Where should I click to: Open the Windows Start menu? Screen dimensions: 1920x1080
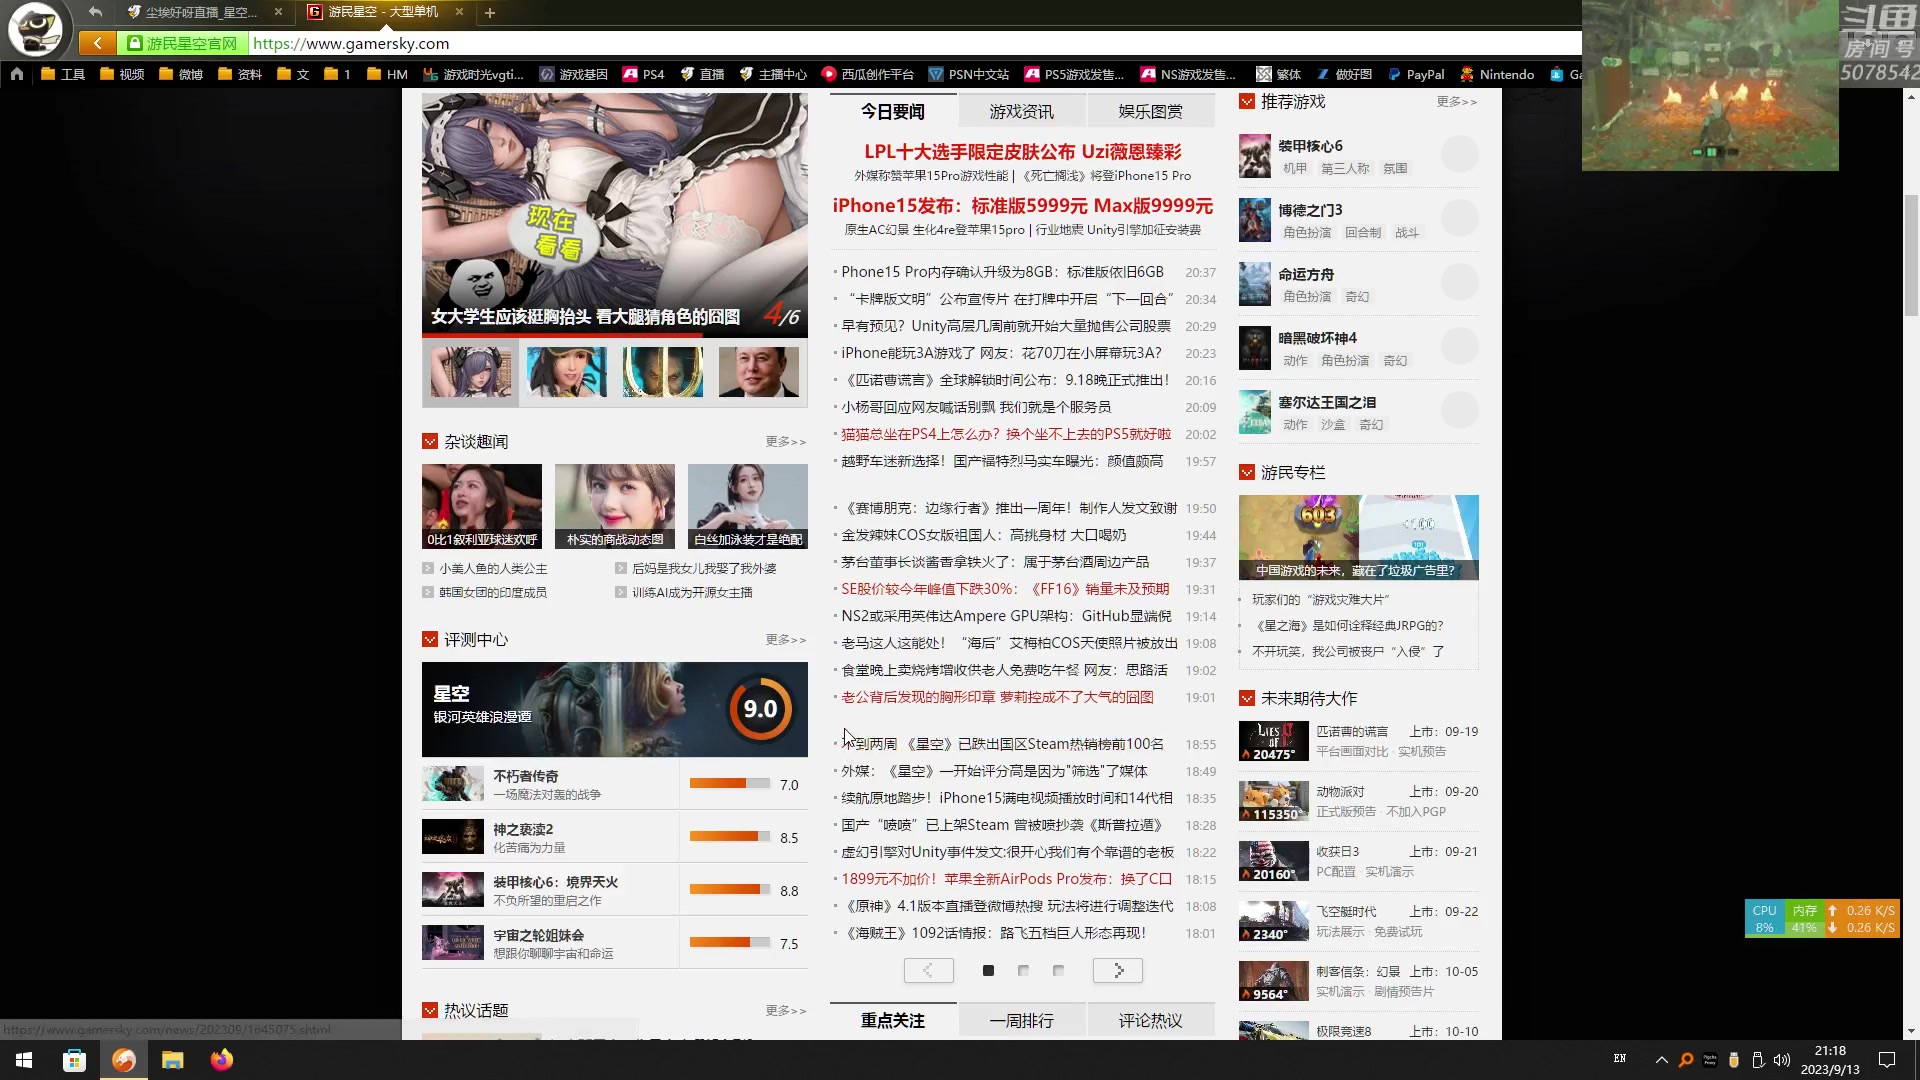click(x=24, y=1060)
